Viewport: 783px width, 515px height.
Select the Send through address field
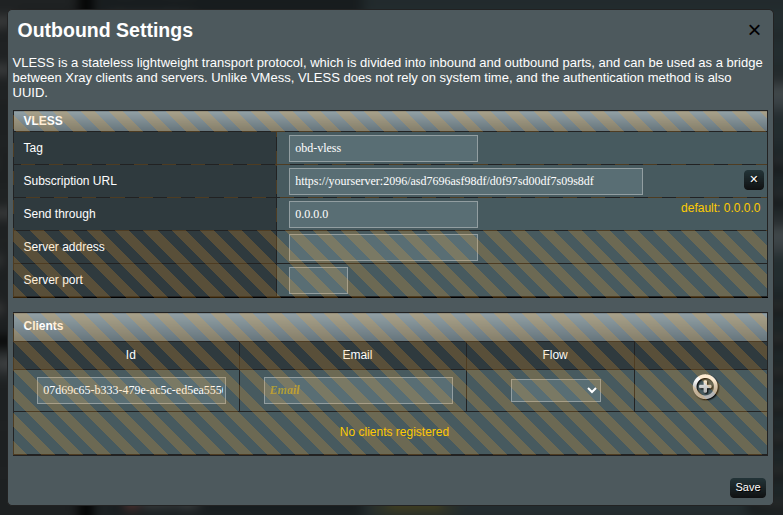tap(383, 214)
